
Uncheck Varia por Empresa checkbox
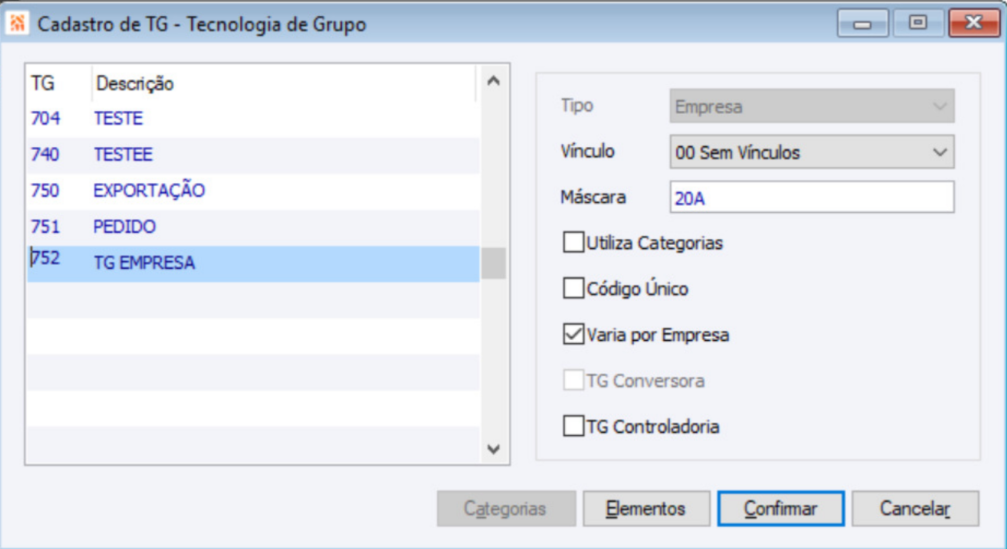573,335
